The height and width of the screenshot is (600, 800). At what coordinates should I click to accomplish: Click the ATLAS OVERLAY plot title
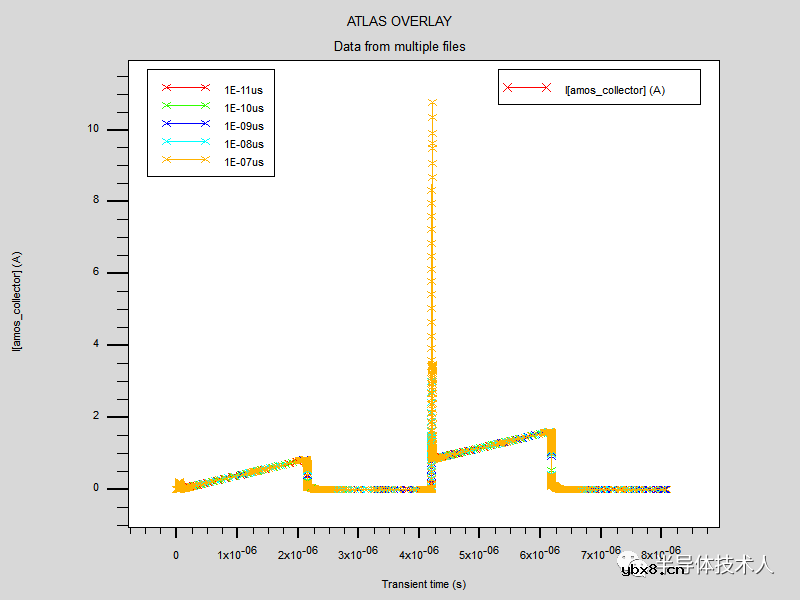coord(399,21)
